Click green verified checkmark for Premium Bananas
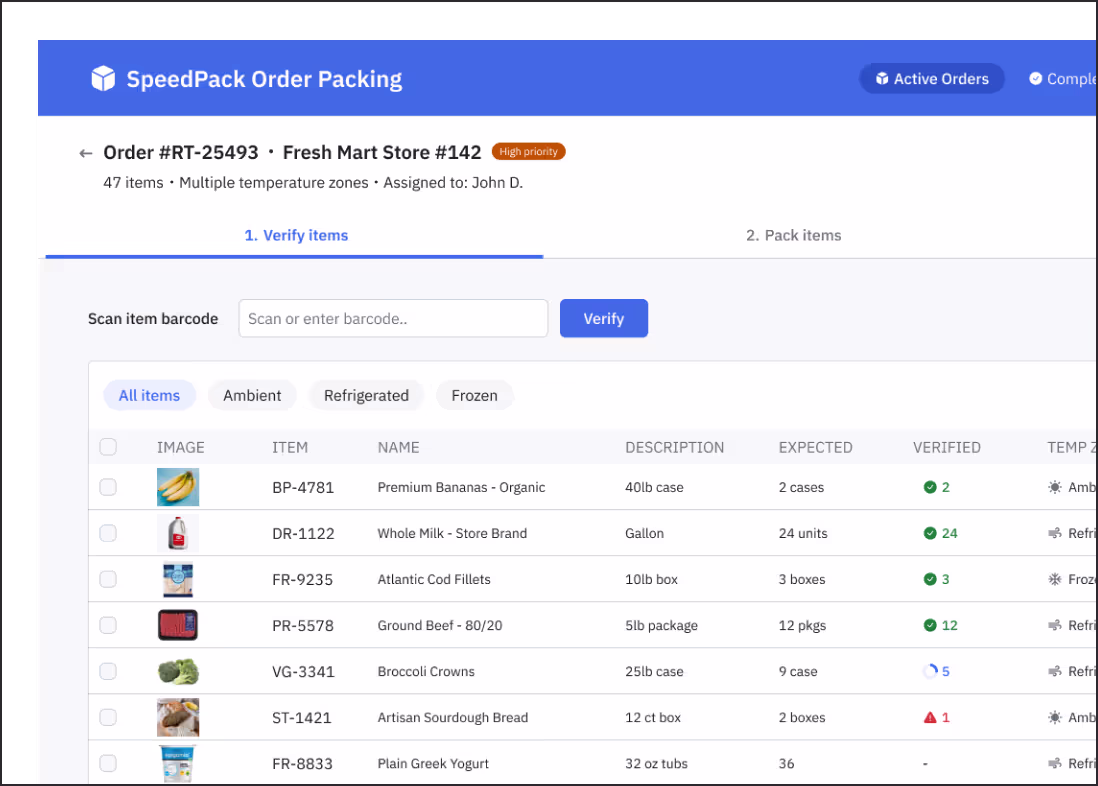Image resolution: width=1098 pixels, height=786 pixels. pyautogui.click(x=930, y=487)
